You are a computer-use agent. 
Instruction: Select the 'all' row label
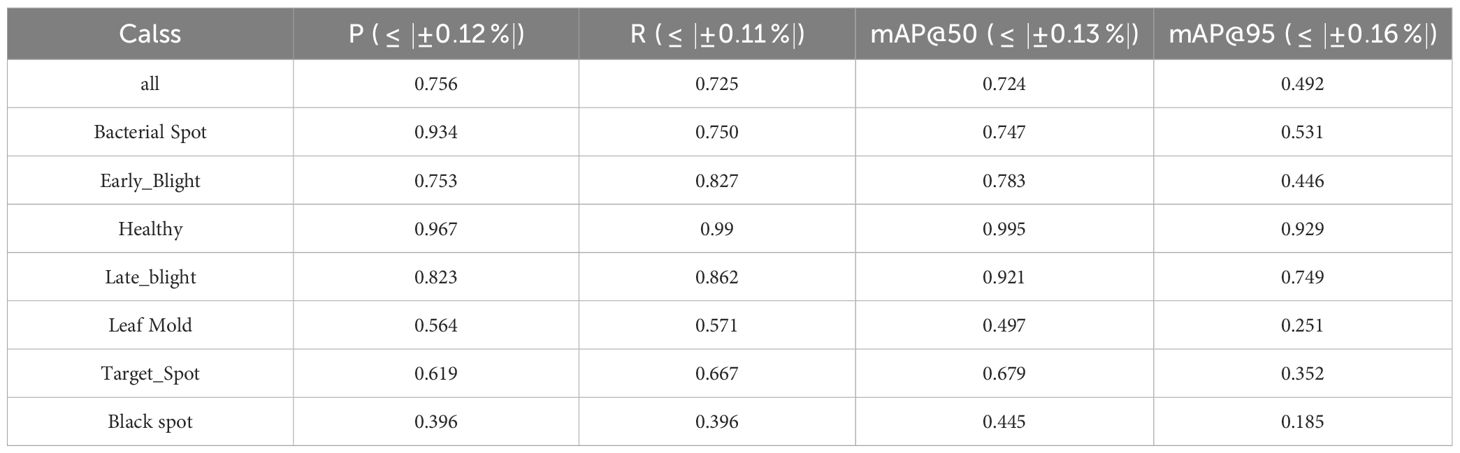pyautogui.click(x=150, y=84)
